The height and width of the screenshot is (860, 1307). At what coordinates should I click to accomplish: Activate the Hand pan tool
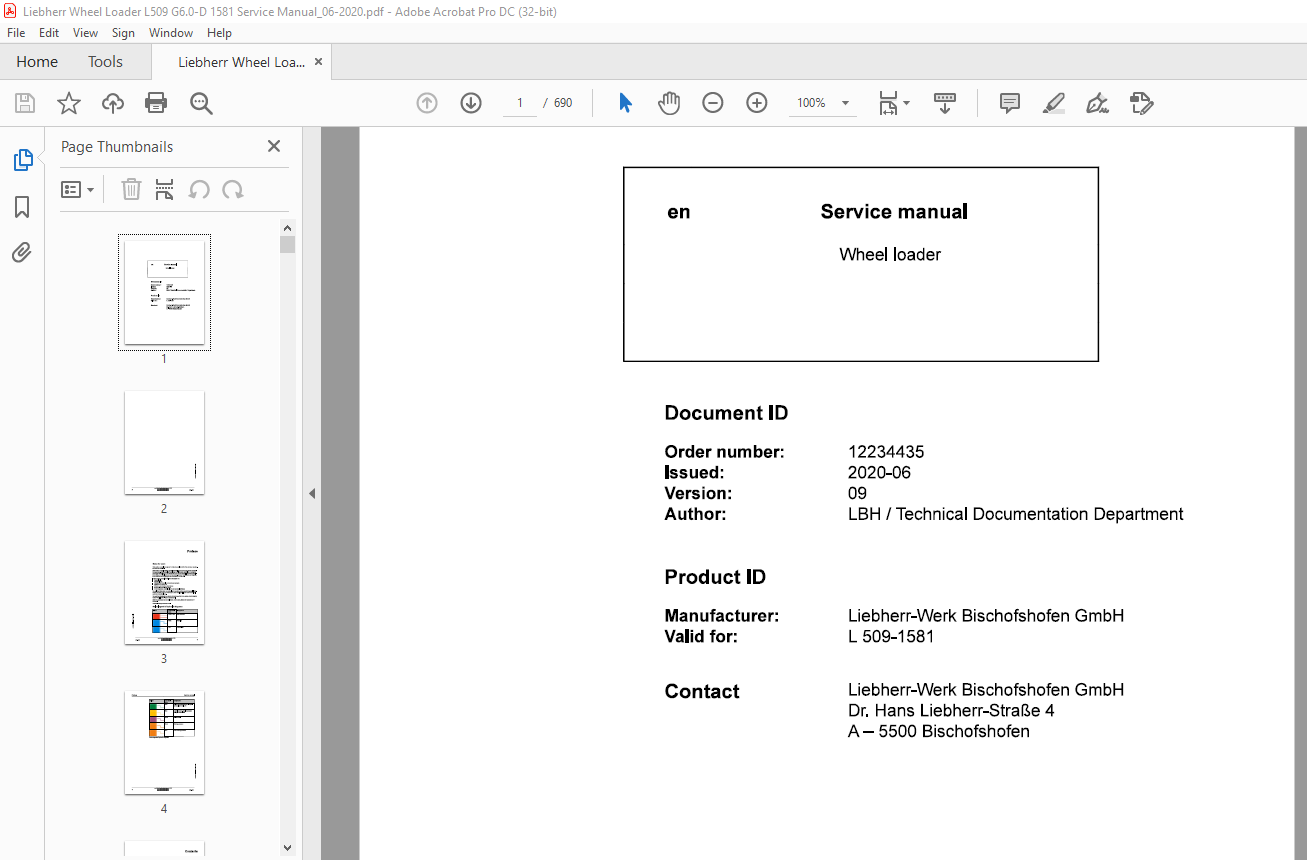click(669, 103)
